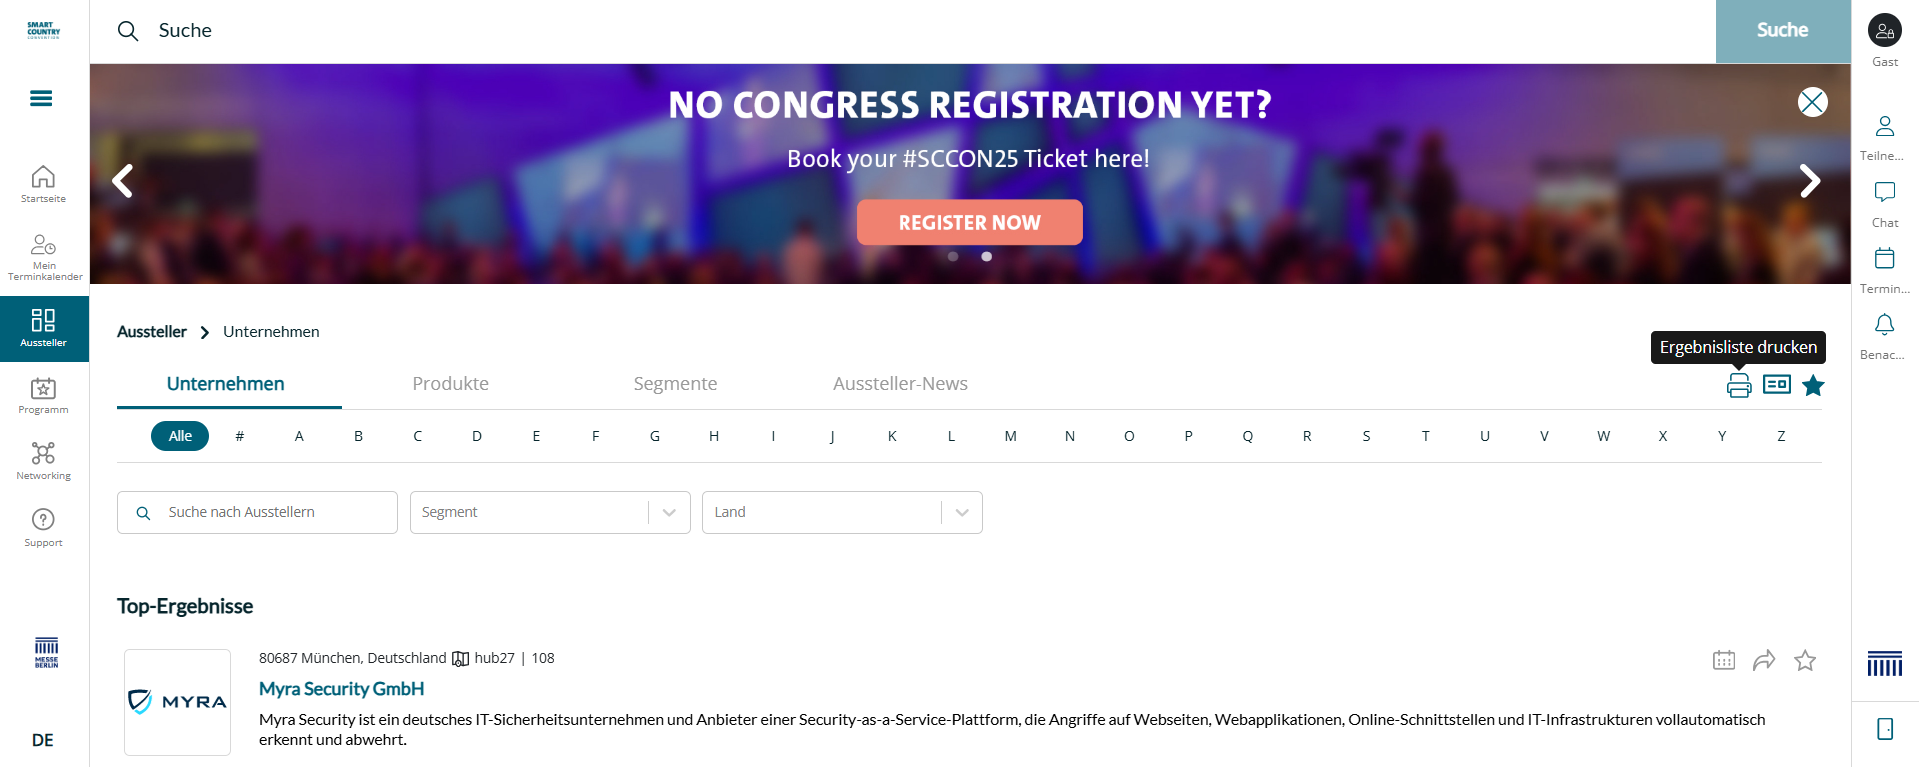Open the Myra Security GmbH link

pos(342,689)
